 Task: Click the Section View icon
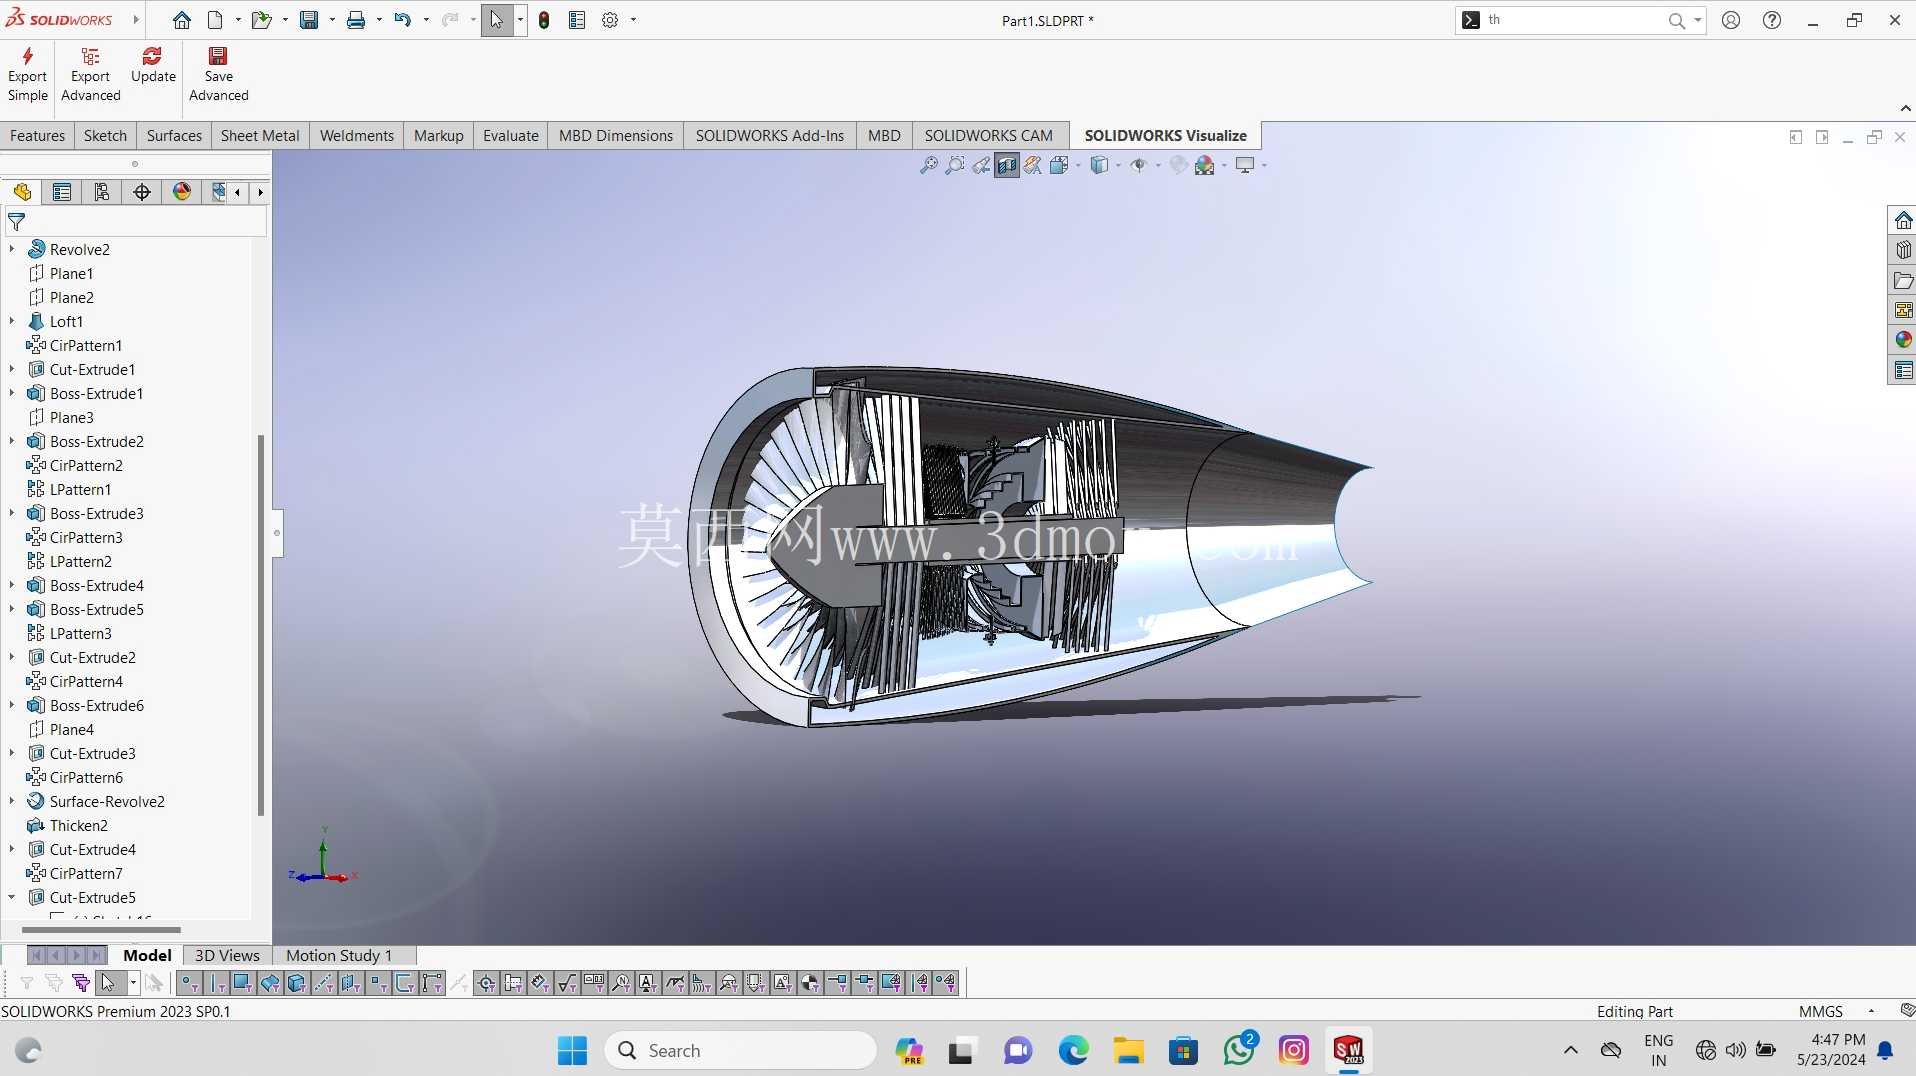(x=1007, y=165)
